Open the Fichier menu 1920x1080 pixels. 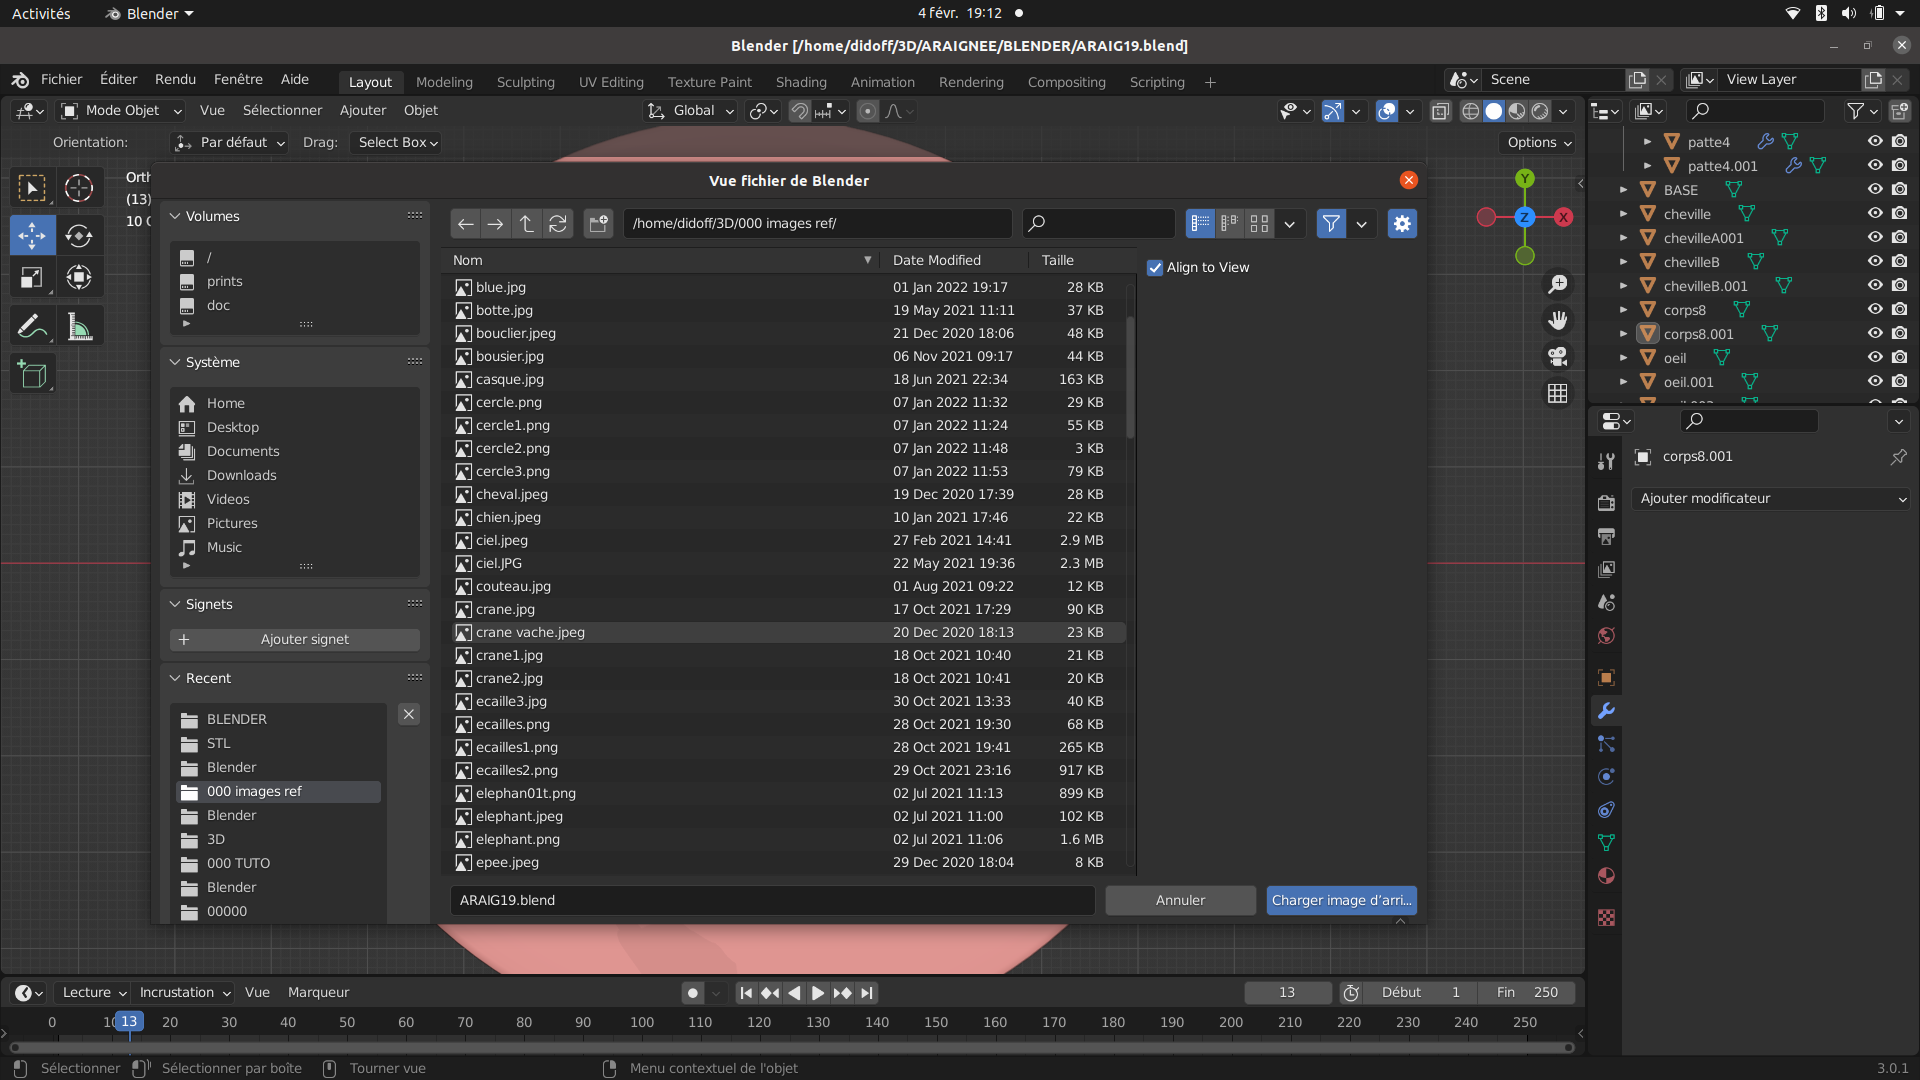61,79
